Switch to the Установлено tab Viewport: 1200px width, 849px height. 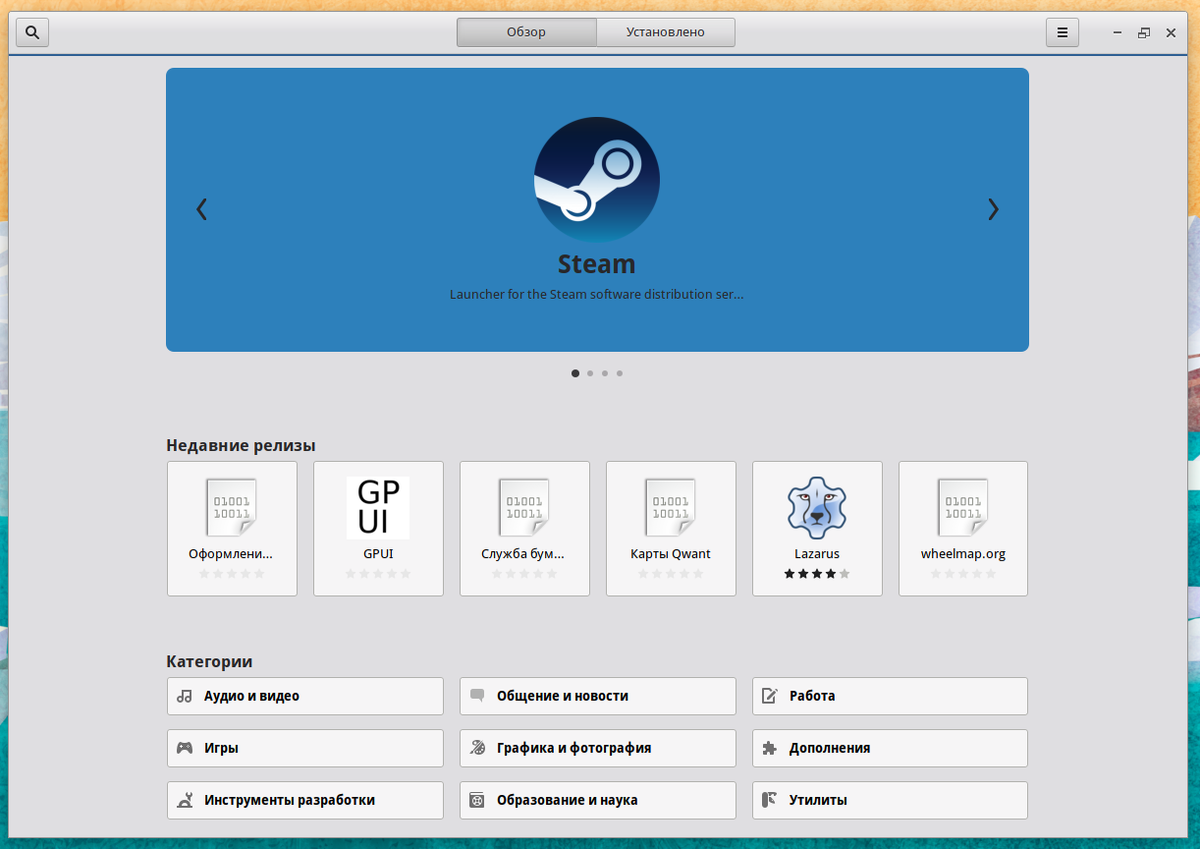coord(666,32)
